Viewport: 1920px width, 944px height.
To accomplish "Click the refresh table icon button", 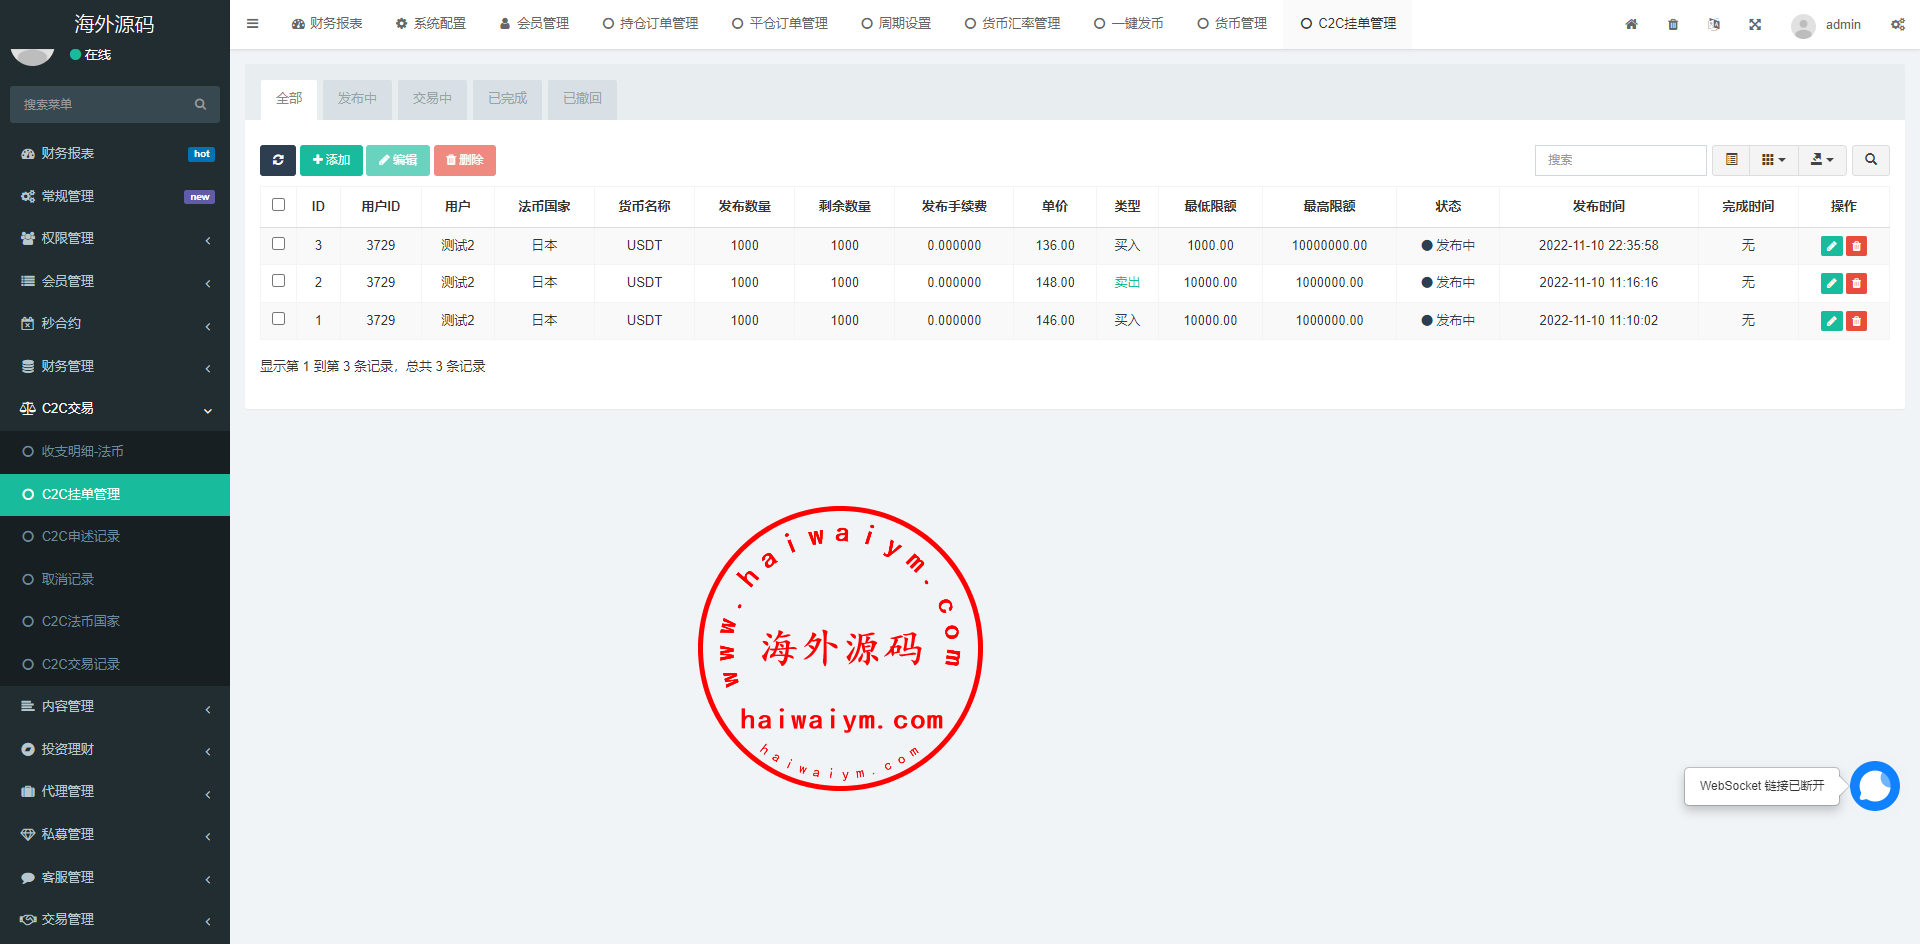I will [277, 160].
